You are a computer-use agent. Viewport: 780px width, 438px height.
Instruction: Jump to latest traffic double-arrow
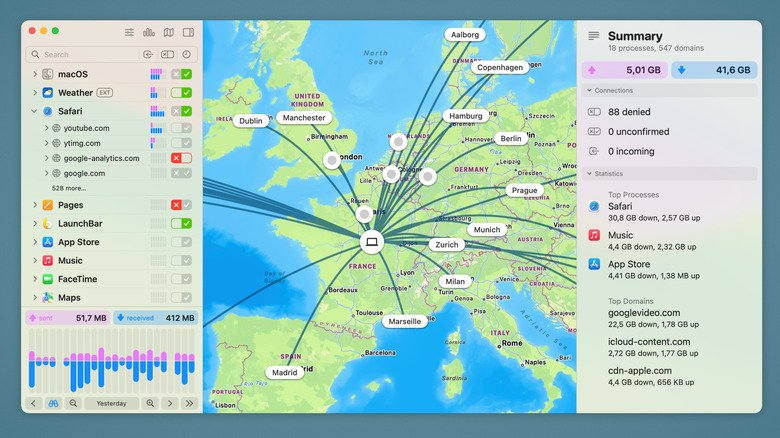click(190, 403)
